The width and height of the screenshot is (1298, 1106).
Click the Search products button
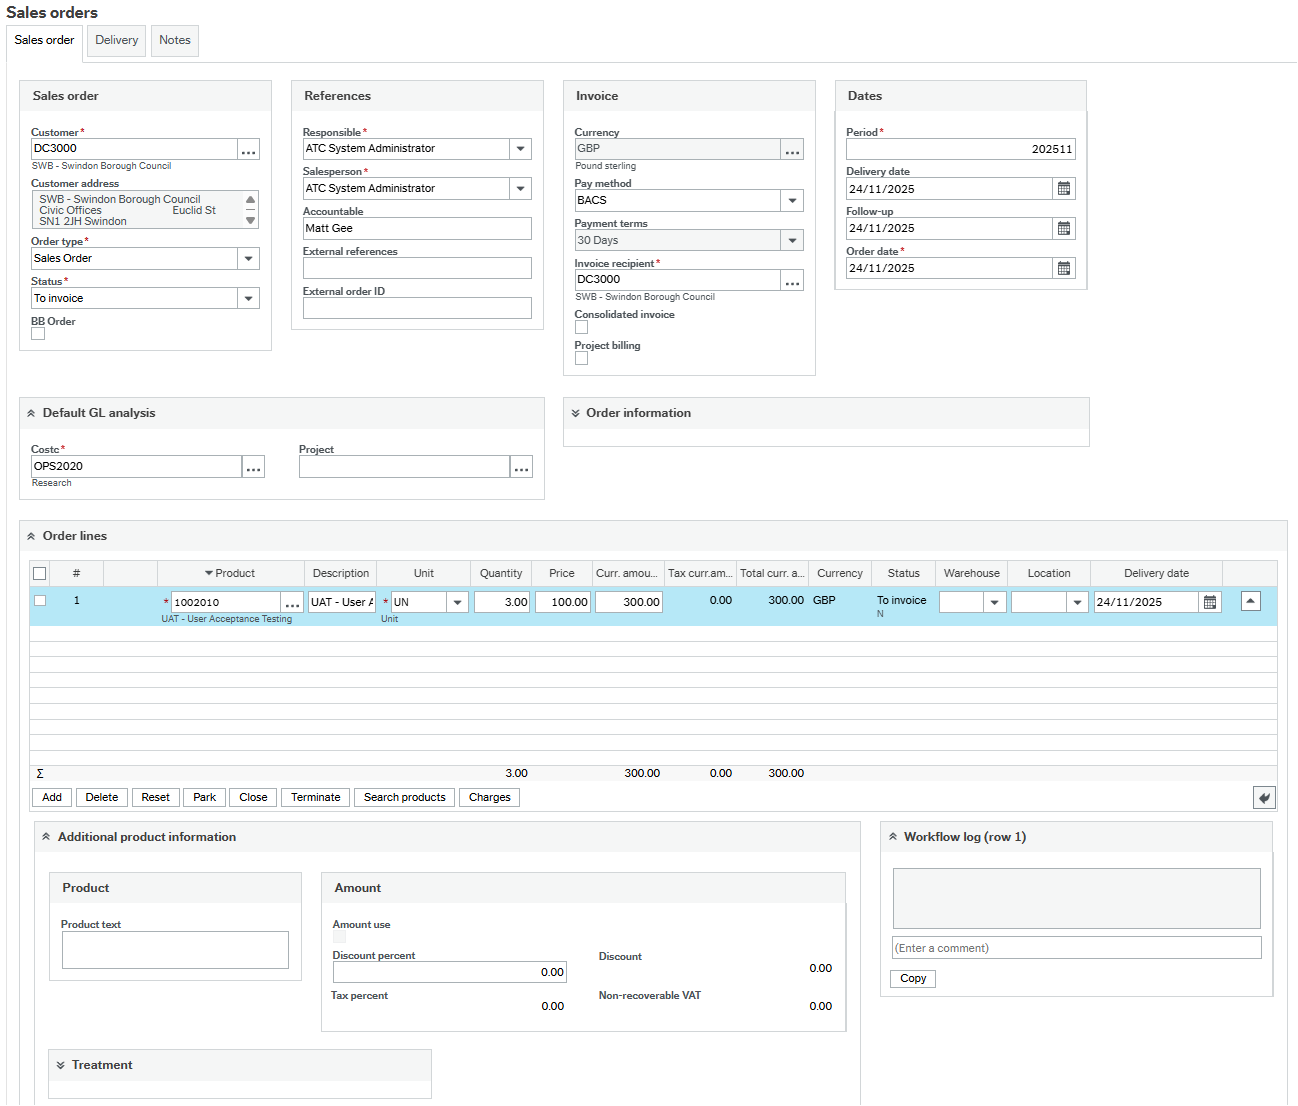click(x=404, y=798)
